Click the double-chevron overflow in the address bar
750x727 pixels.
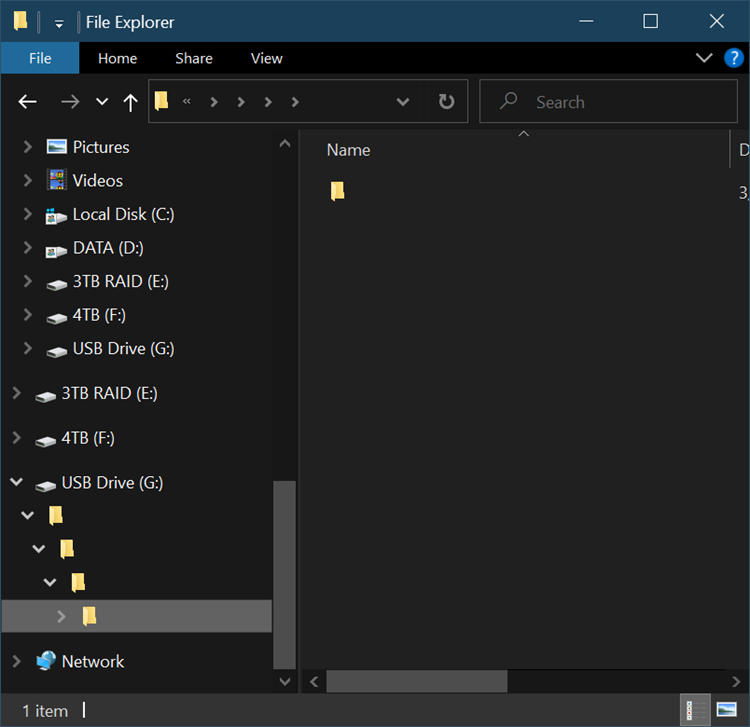(x=187, y=101)
